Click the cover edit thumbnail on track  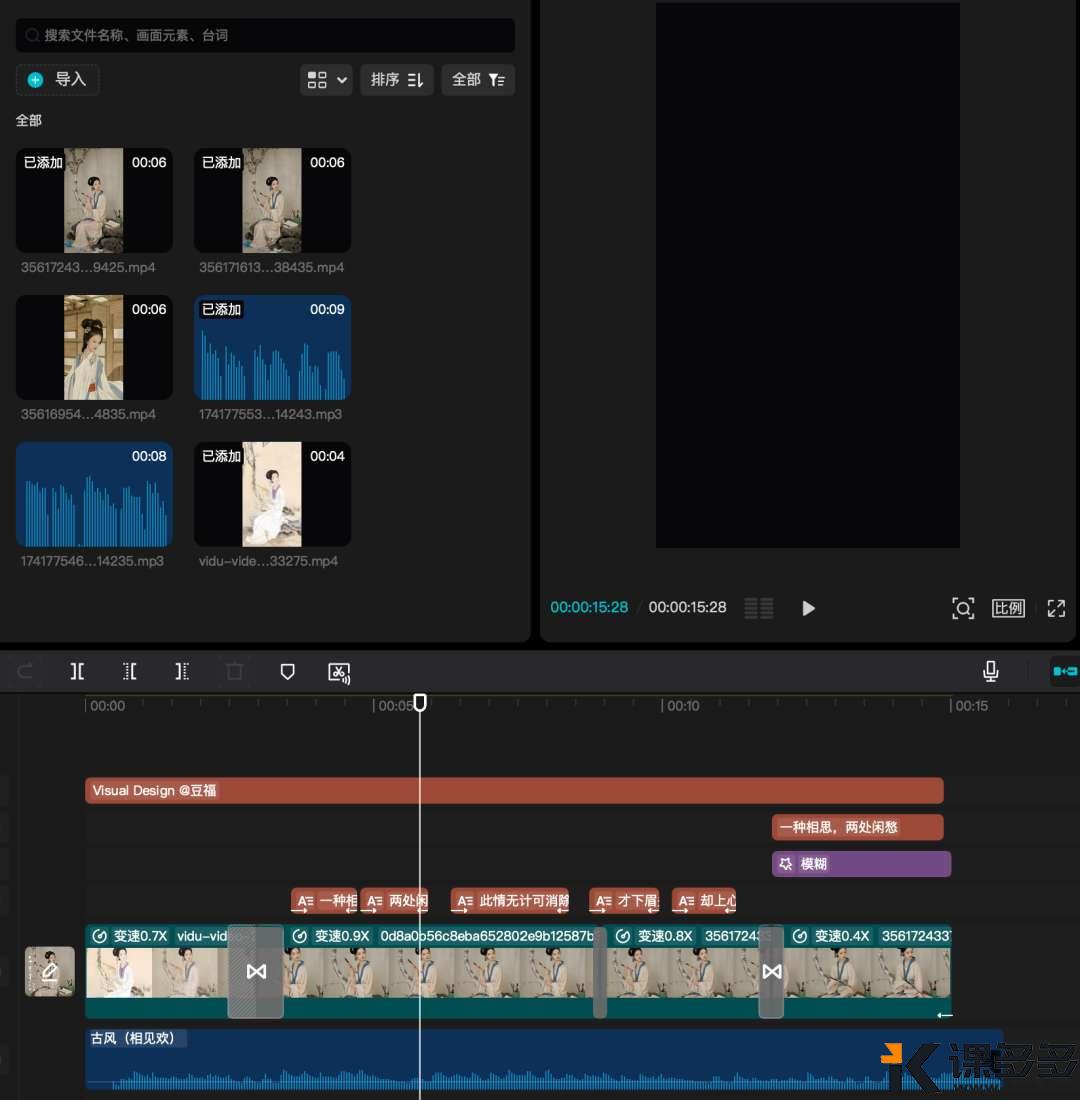[50, 972]
